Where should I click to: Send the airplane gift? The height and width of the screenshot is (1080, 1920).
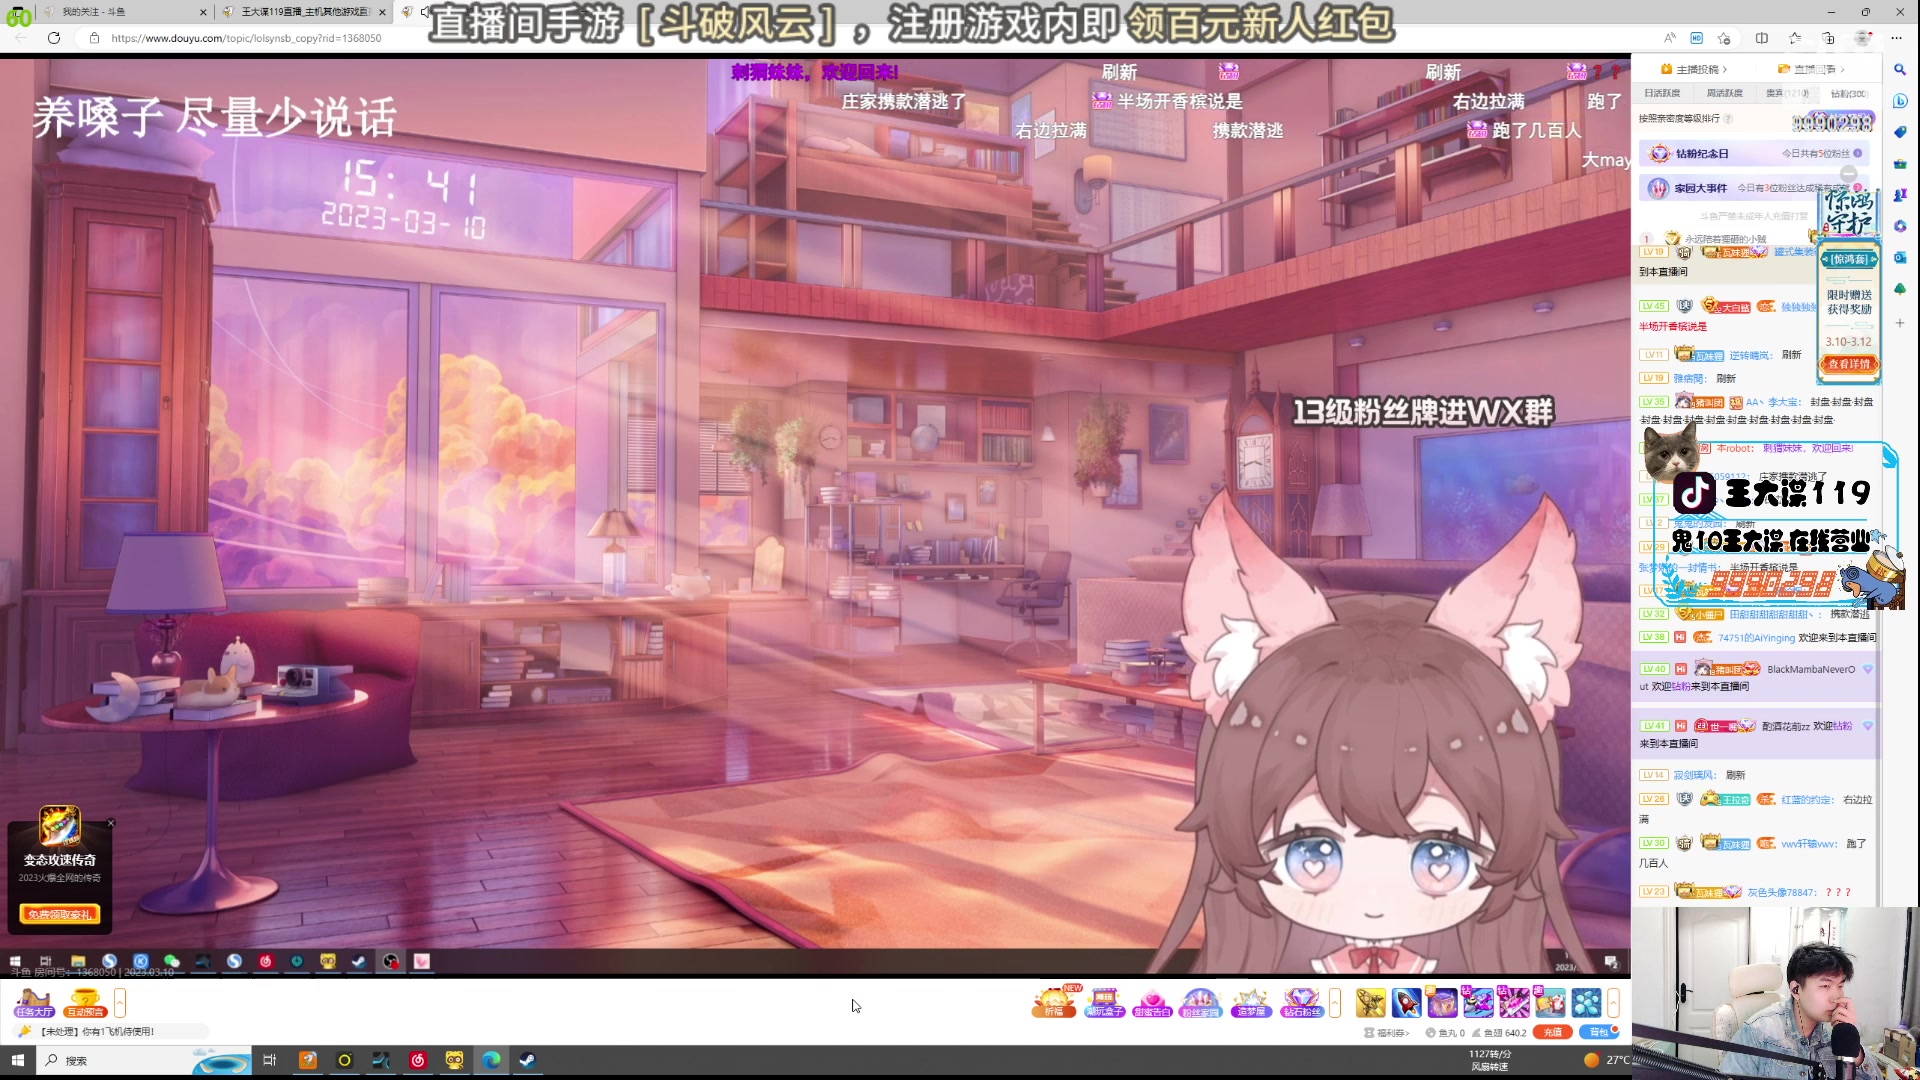(1371, 1002)
